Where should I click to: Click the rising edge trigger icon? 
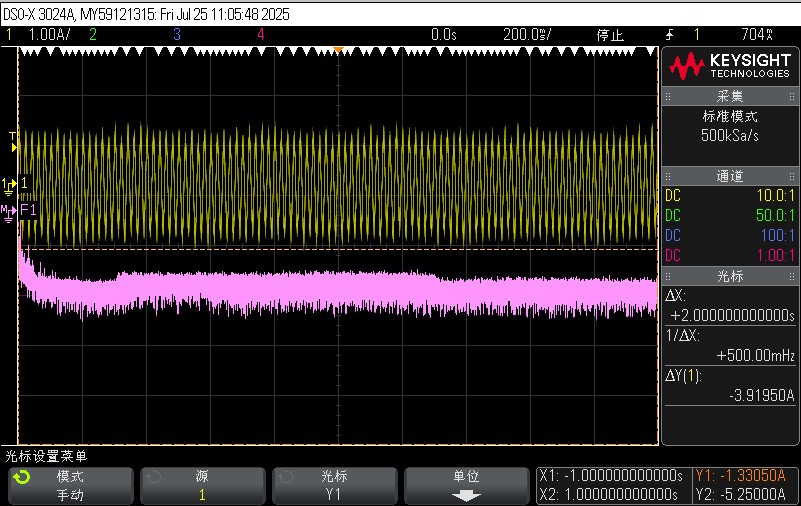click(x=669, y=34)
